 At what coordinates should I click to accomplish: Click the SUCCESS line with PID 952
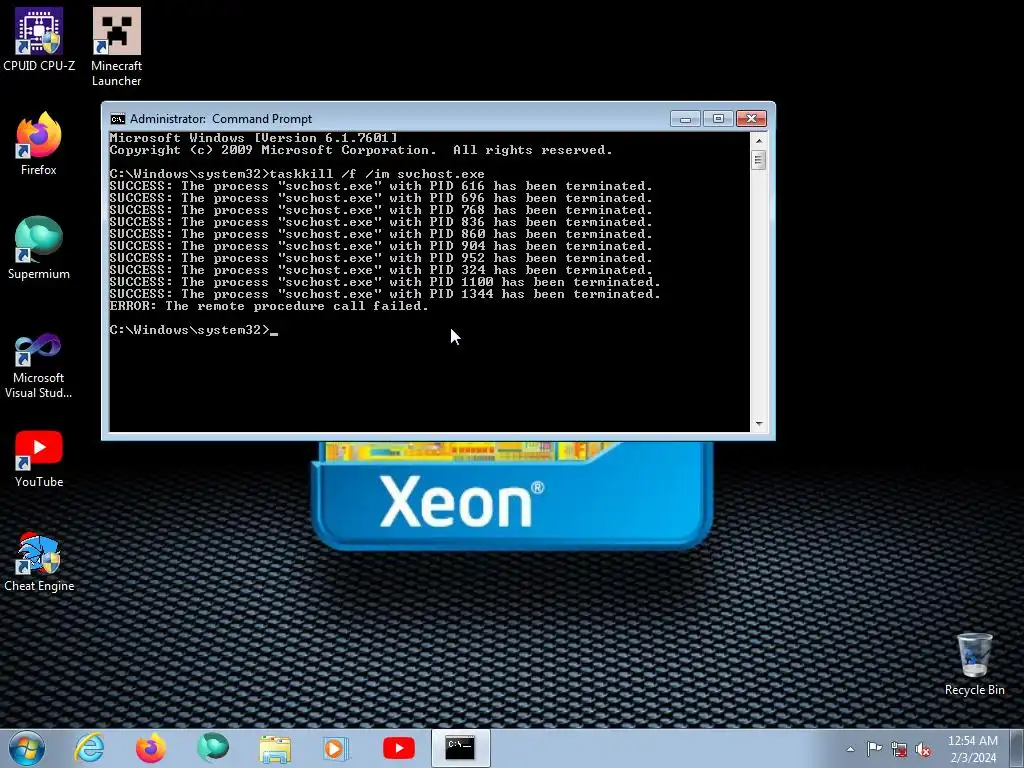381,258
